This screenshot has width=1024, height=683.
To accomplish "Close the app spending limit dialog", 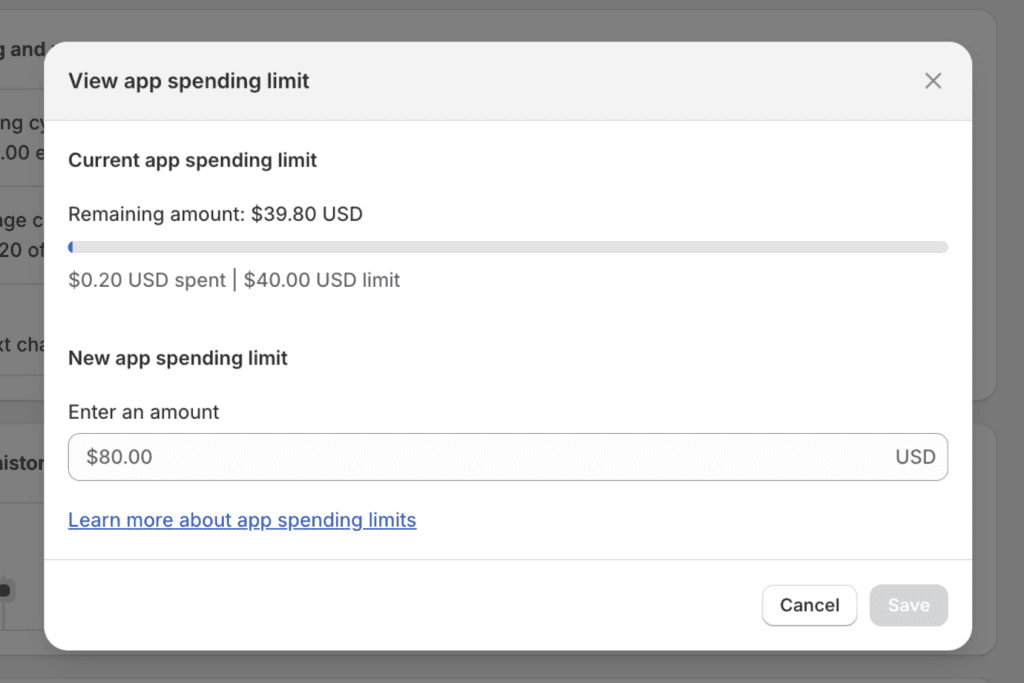I will click(x=933, y=81).
